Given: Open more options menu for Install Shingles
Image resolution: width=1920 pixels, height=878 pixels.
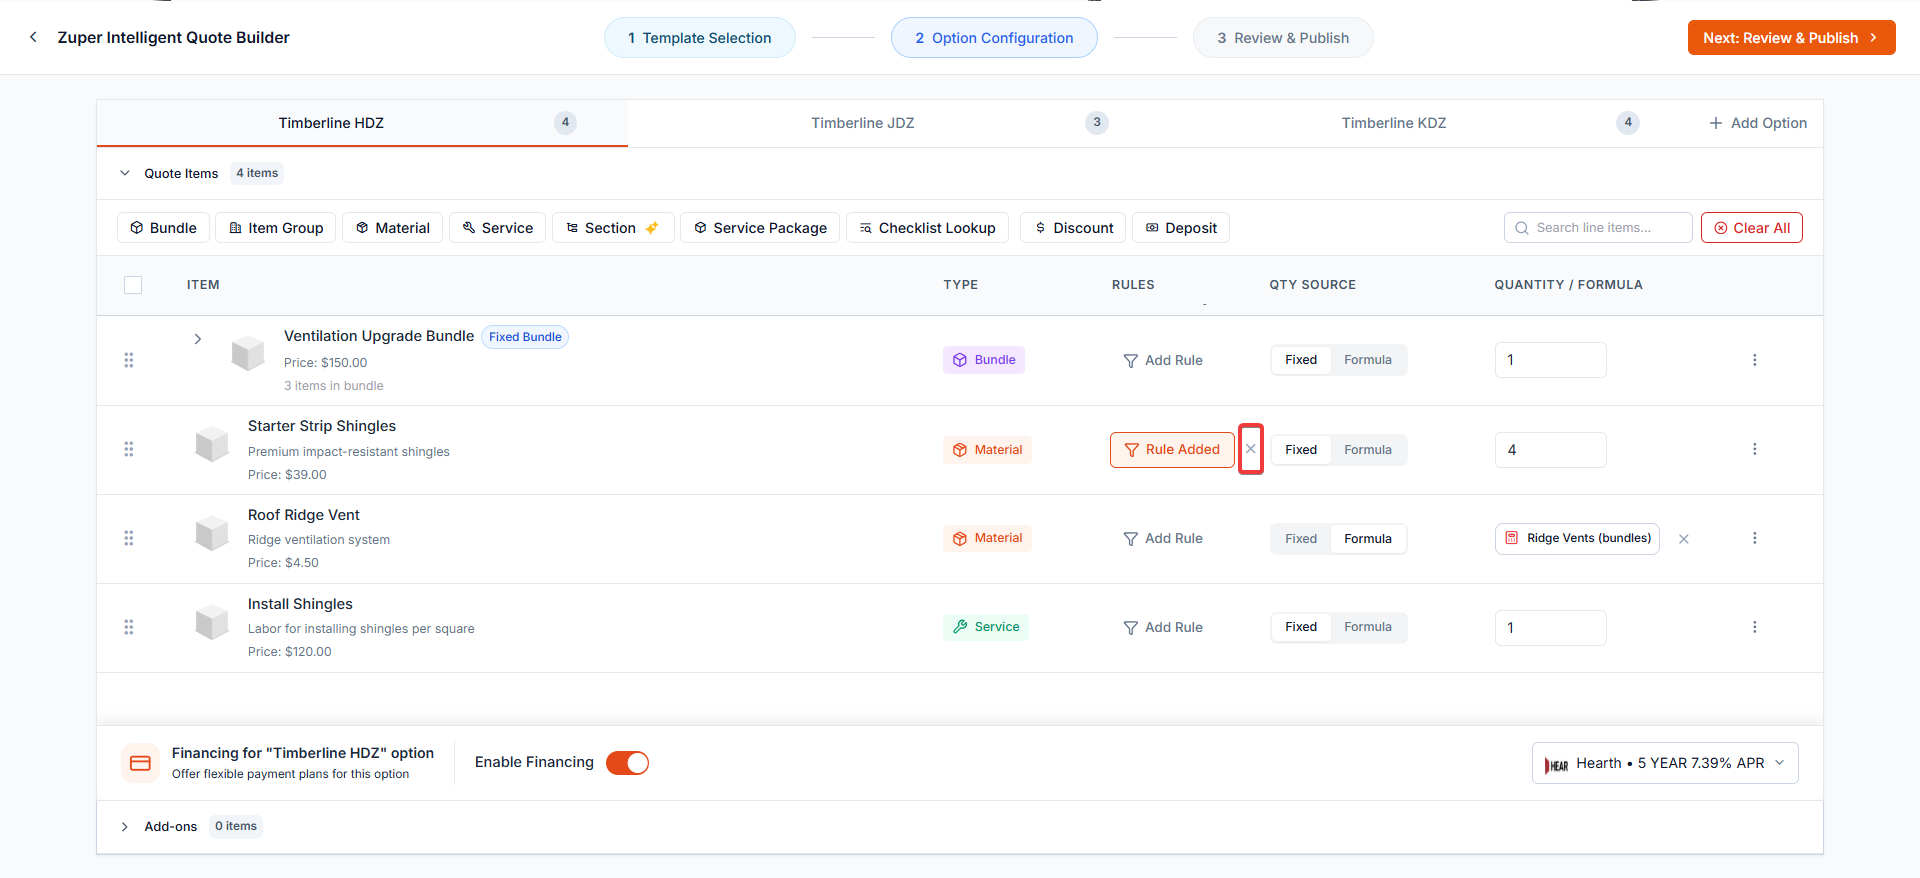Looking at the screenshot, I should click(1754, 627).
